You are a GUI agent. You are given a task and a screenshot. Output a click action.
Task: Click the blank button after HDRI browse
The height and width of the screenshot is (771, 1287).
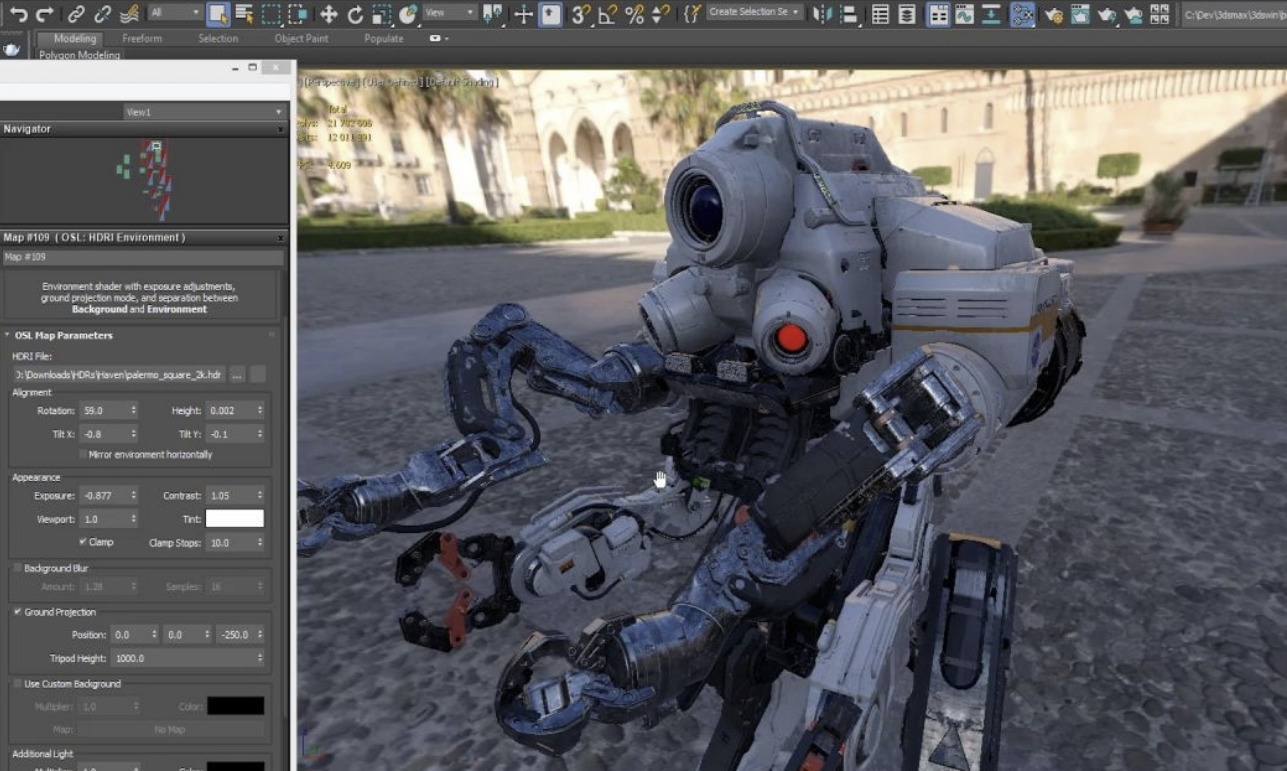tap(258, 374)
